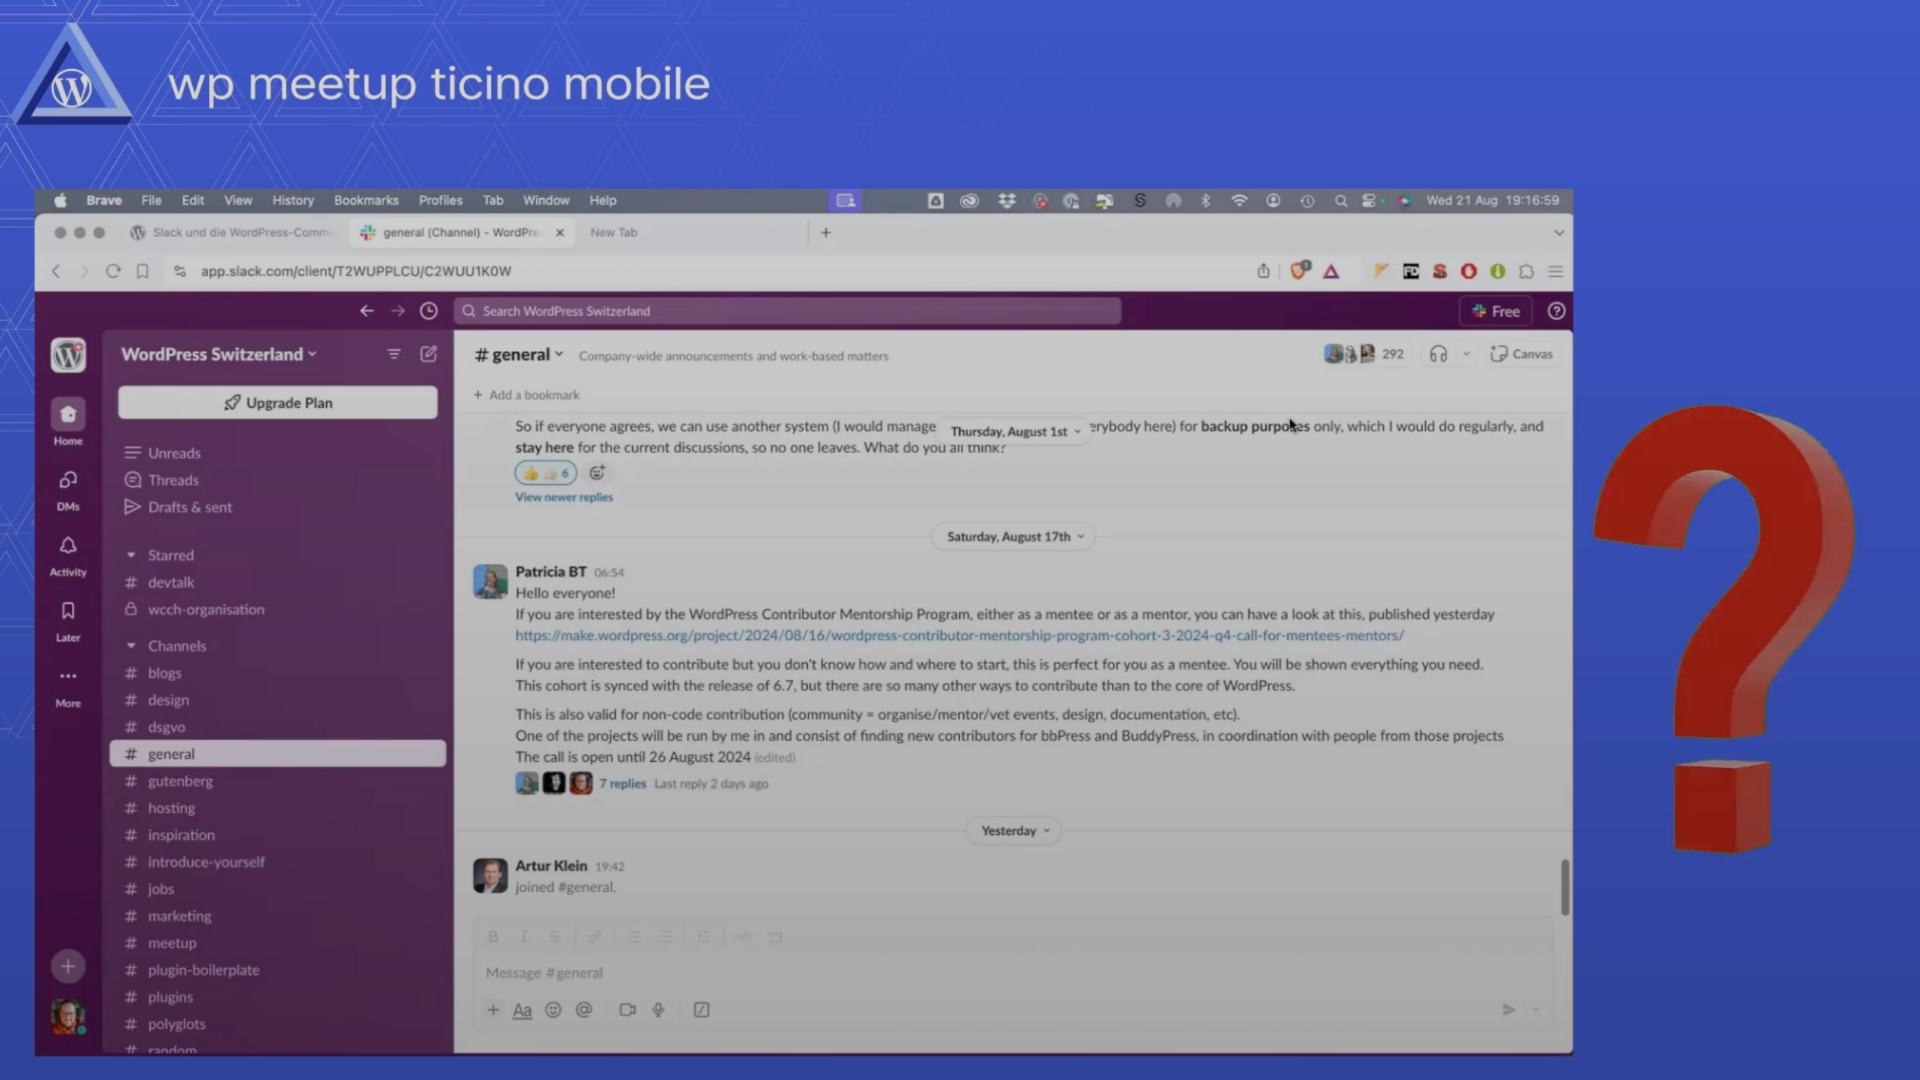Toggle text formatting with the Aa icon
Viewport: 1920px width, 1080px height.
[x=522, y=1010]
